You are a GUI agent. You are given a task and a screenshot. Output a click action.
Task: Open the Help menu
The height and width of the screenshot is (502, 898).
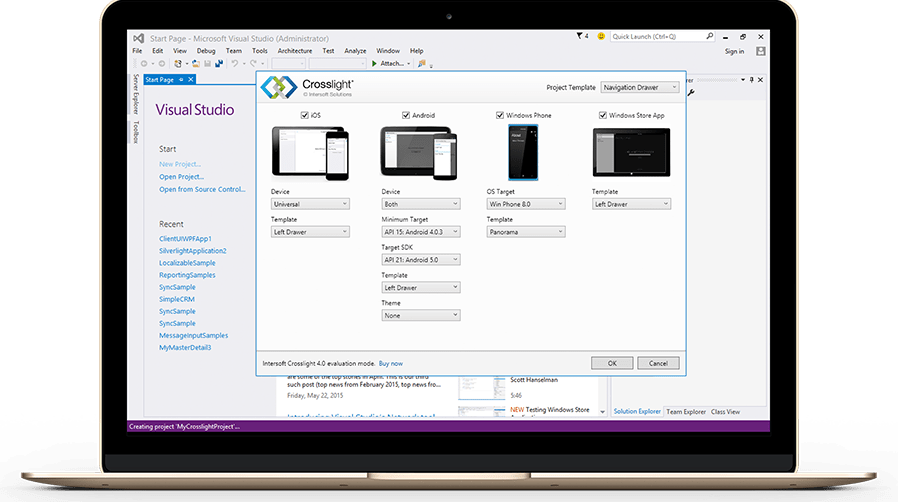point(416,51)
